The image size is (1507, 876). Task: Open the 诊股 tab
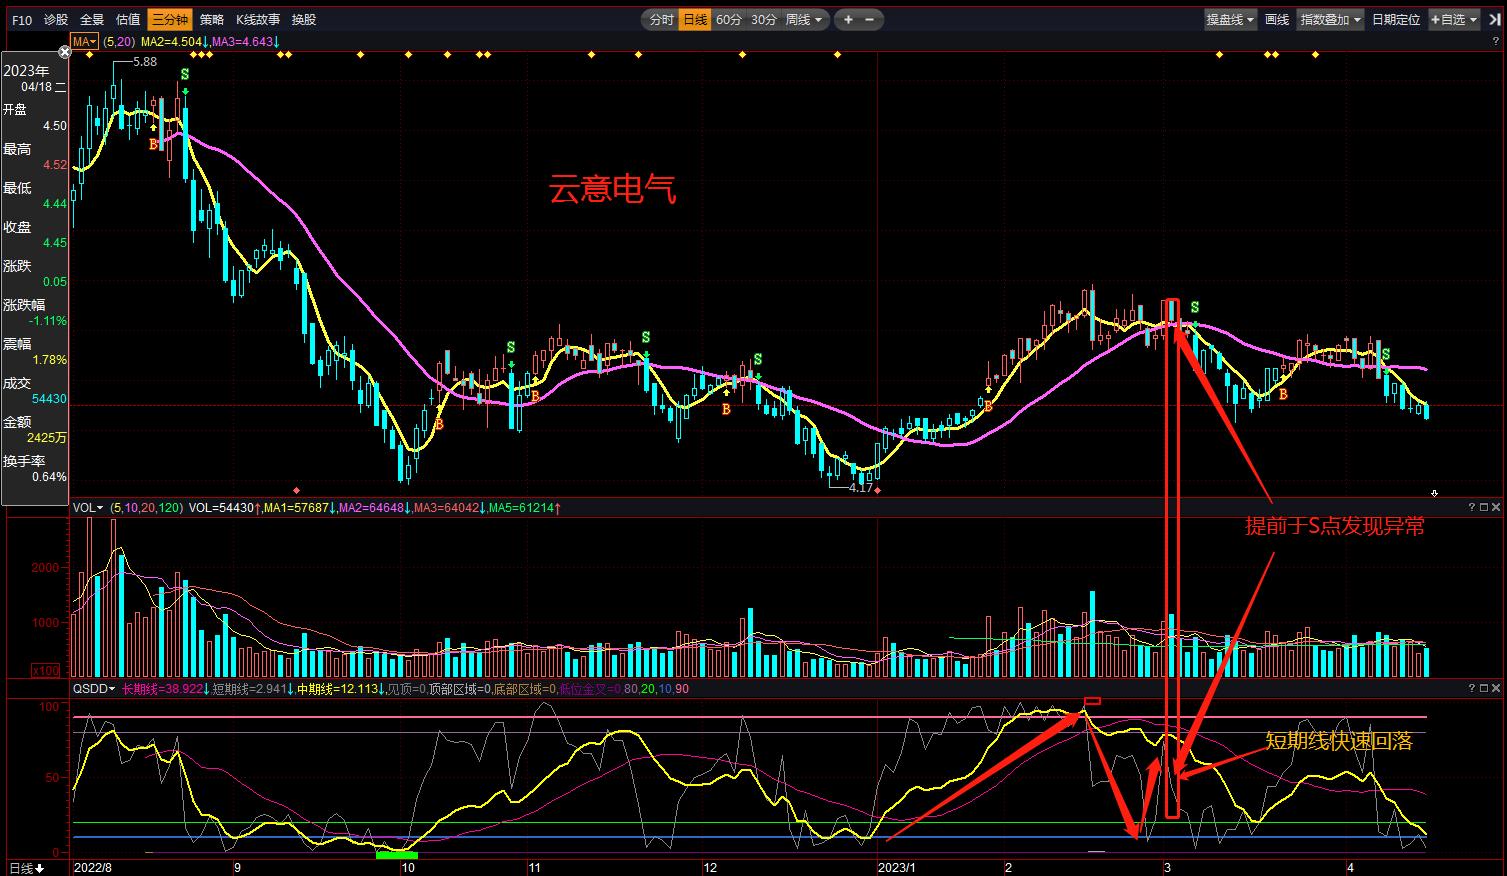56,19
